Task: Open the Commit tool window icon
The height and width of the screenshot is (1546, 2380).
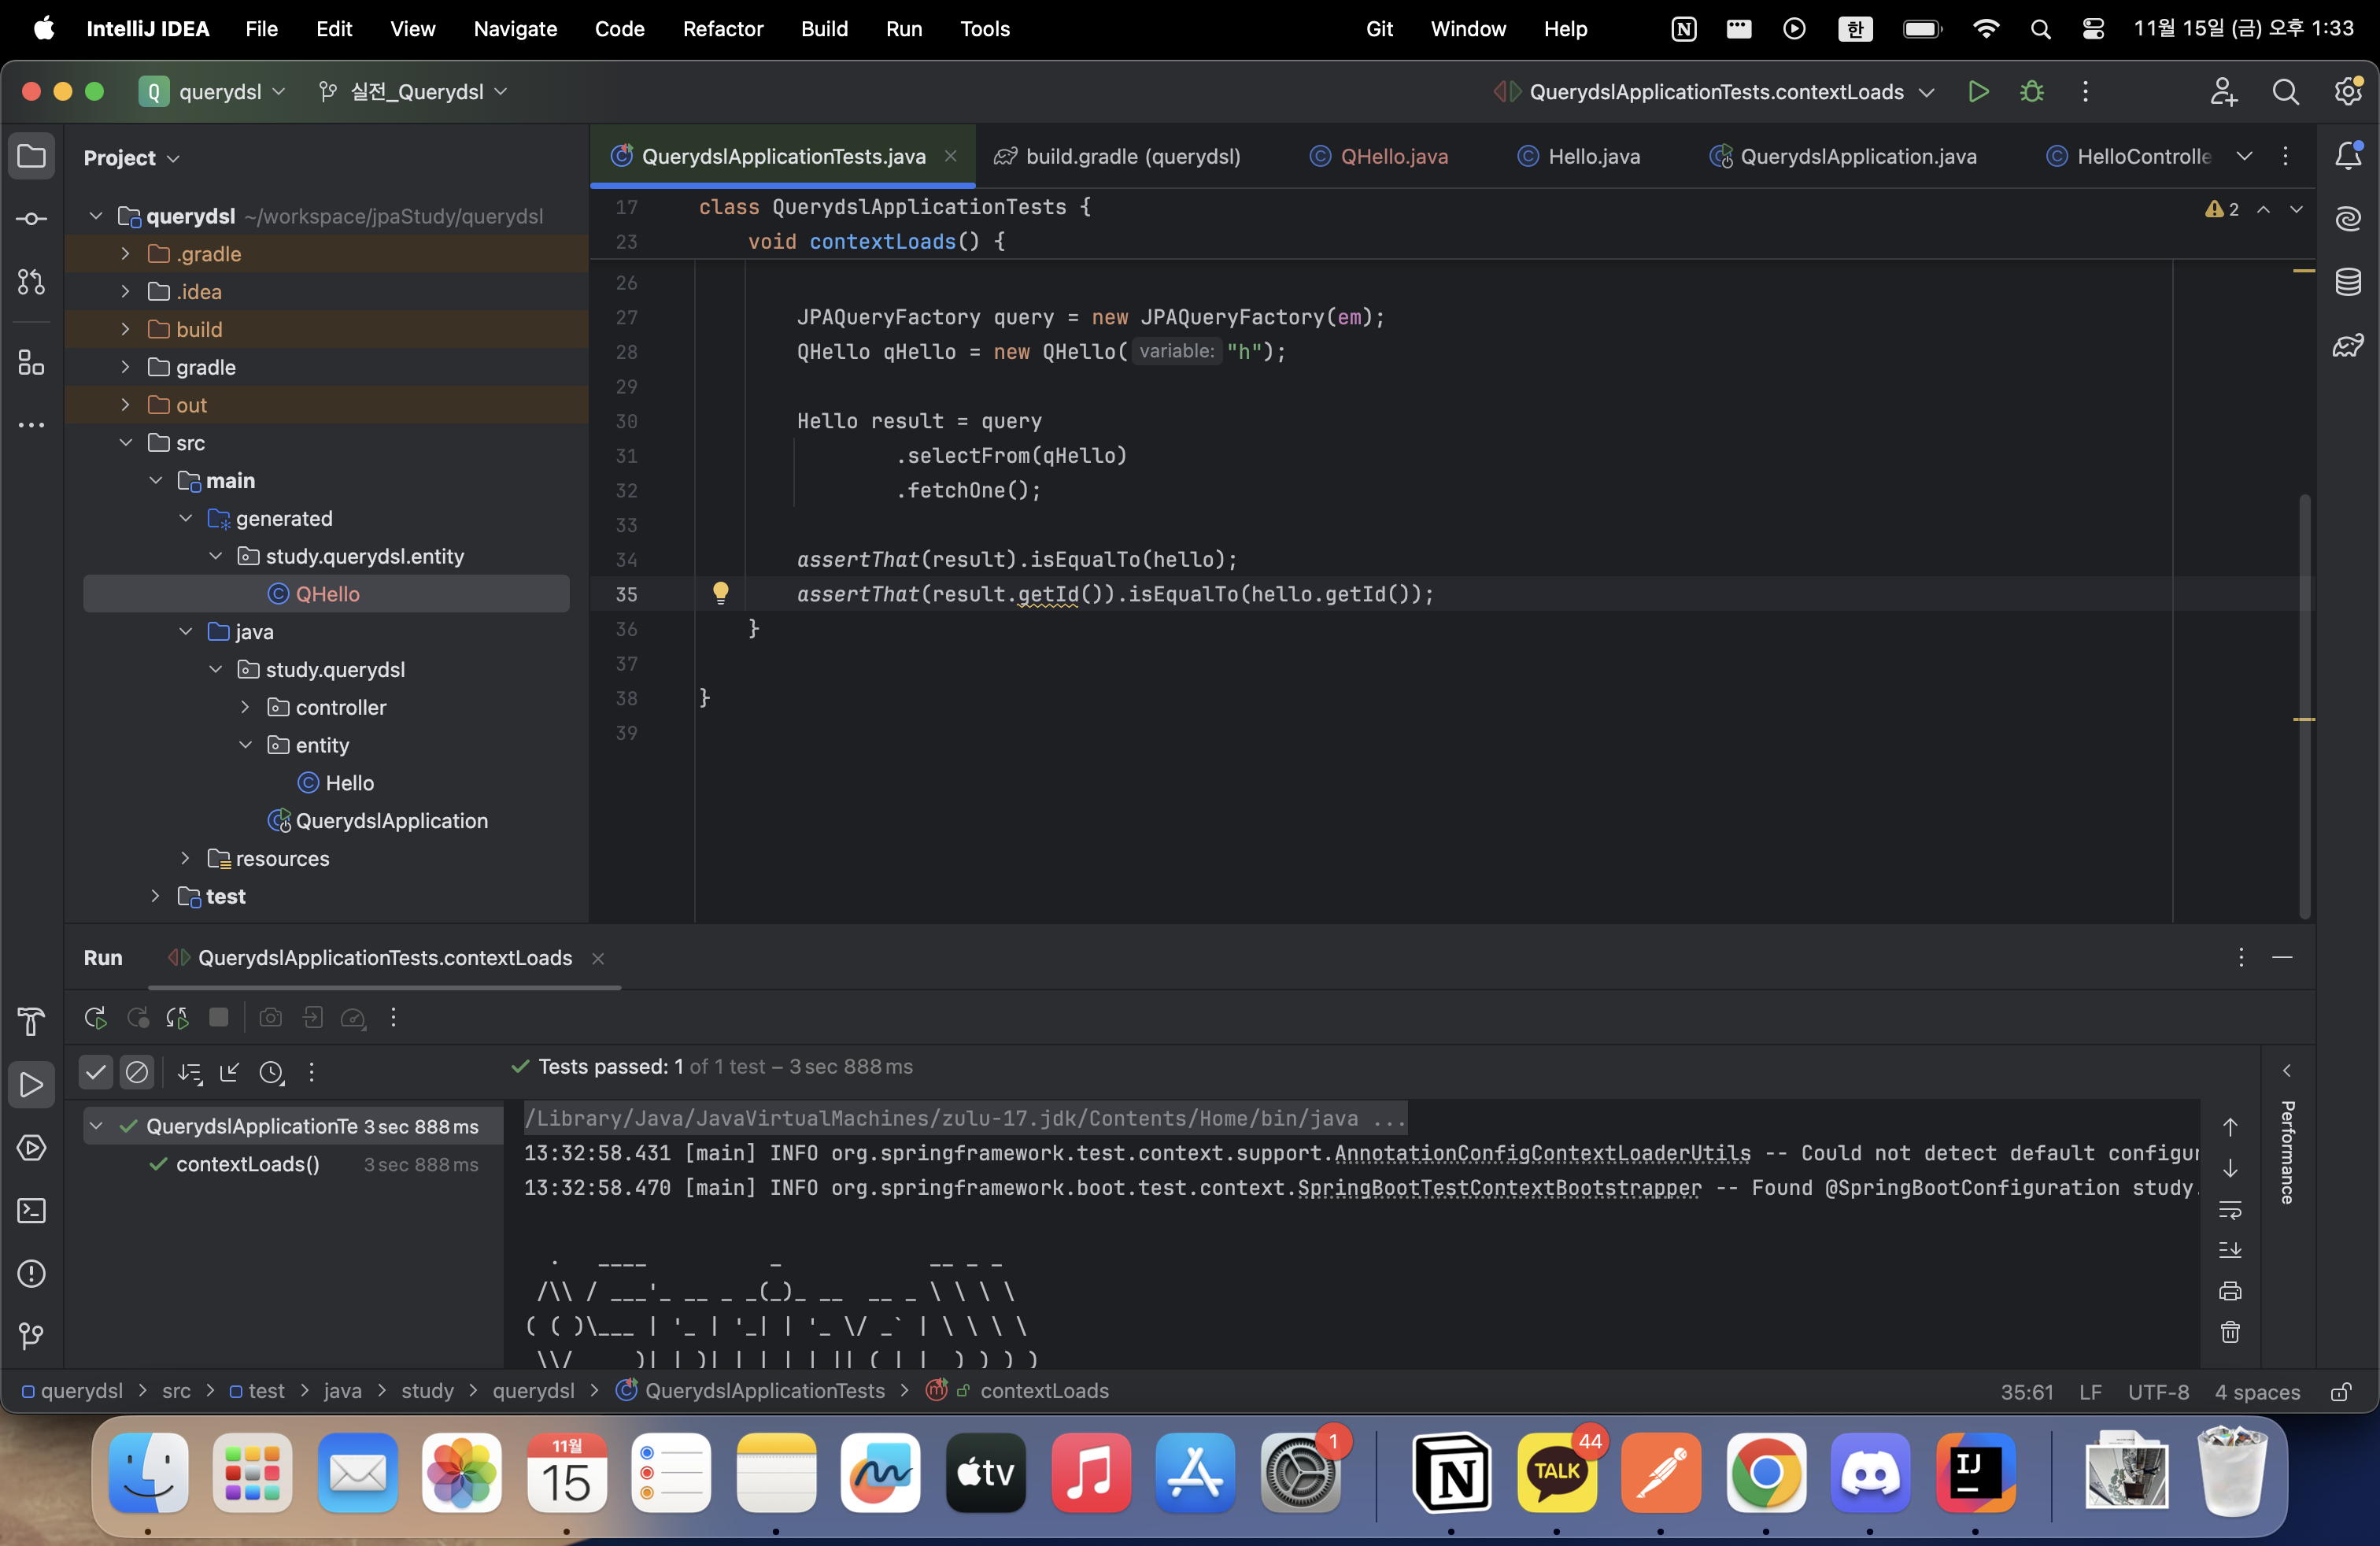Action: click(32, 219)
